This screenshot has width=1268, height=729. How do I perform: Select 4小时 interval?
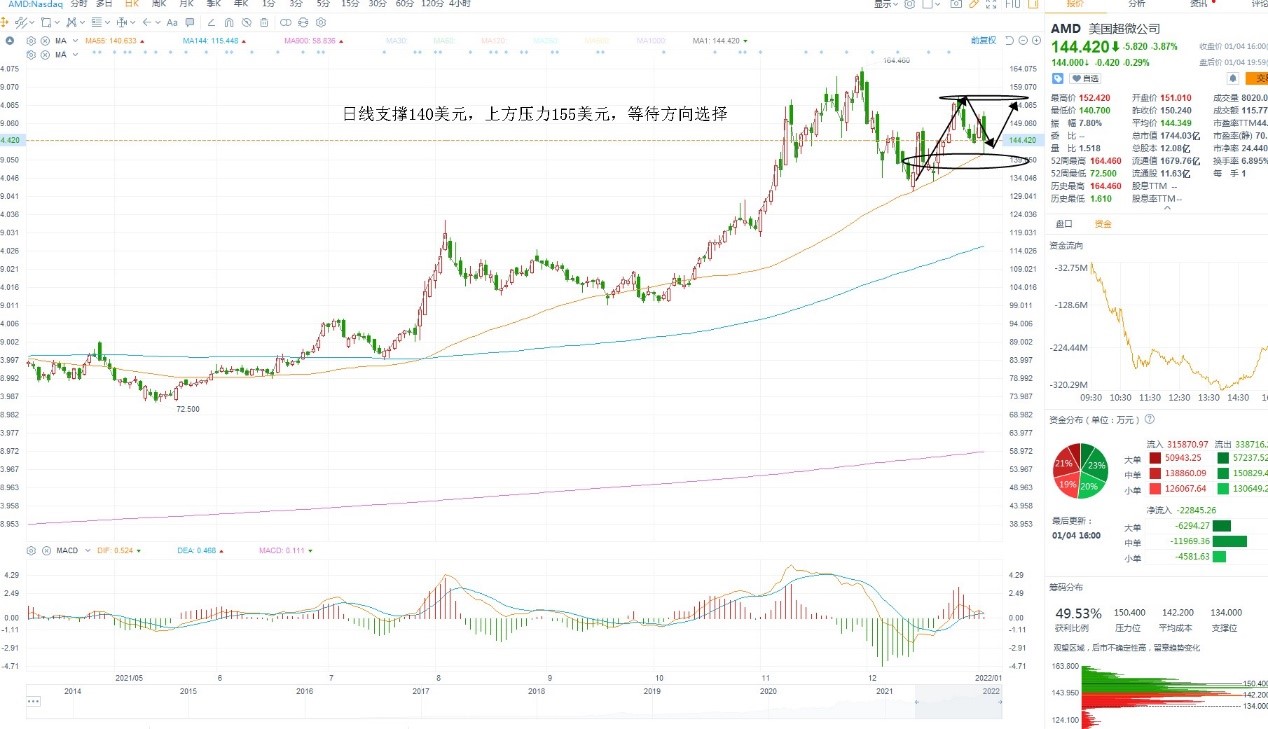point(461,4)
